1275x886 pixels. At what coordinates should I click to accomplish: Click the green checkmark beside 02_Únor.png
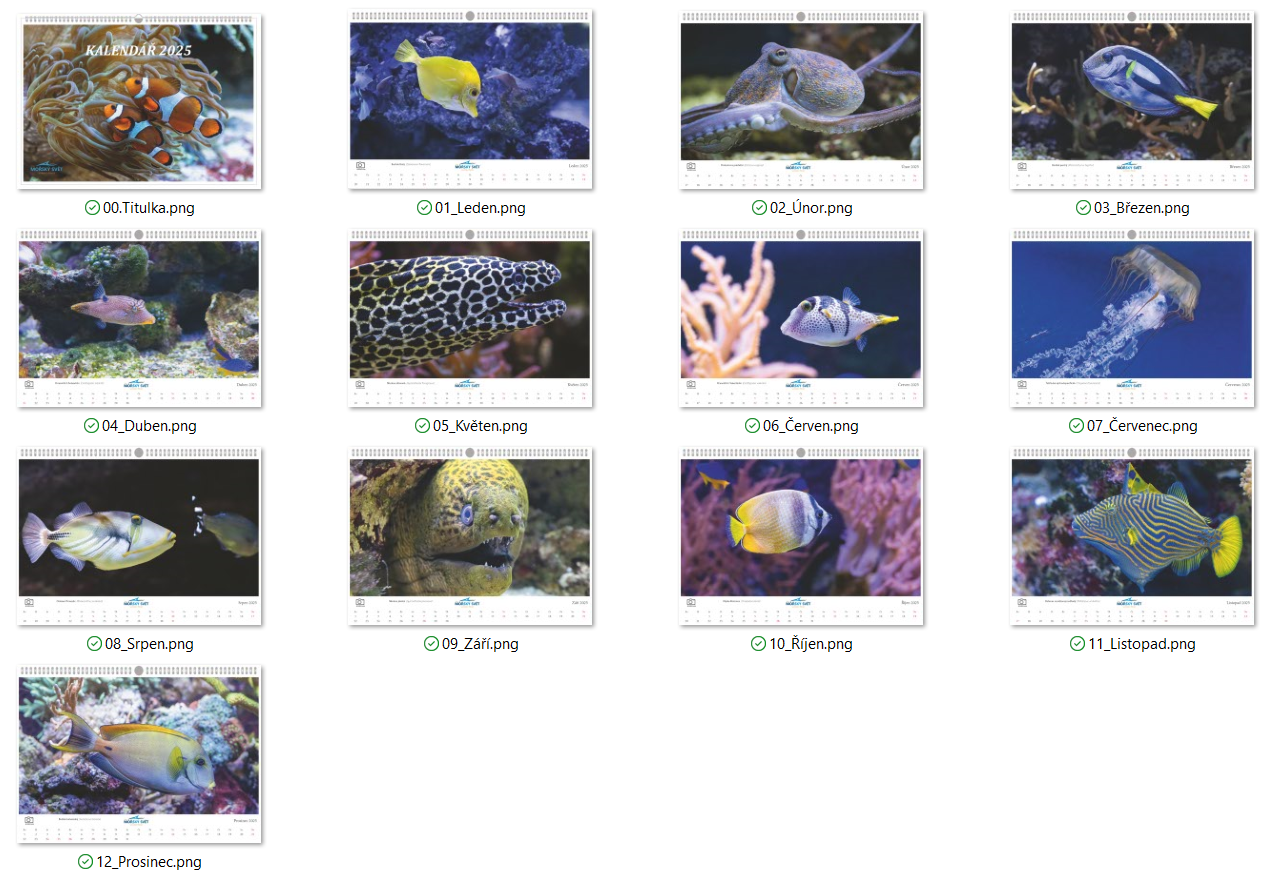[x=759, y=208]
